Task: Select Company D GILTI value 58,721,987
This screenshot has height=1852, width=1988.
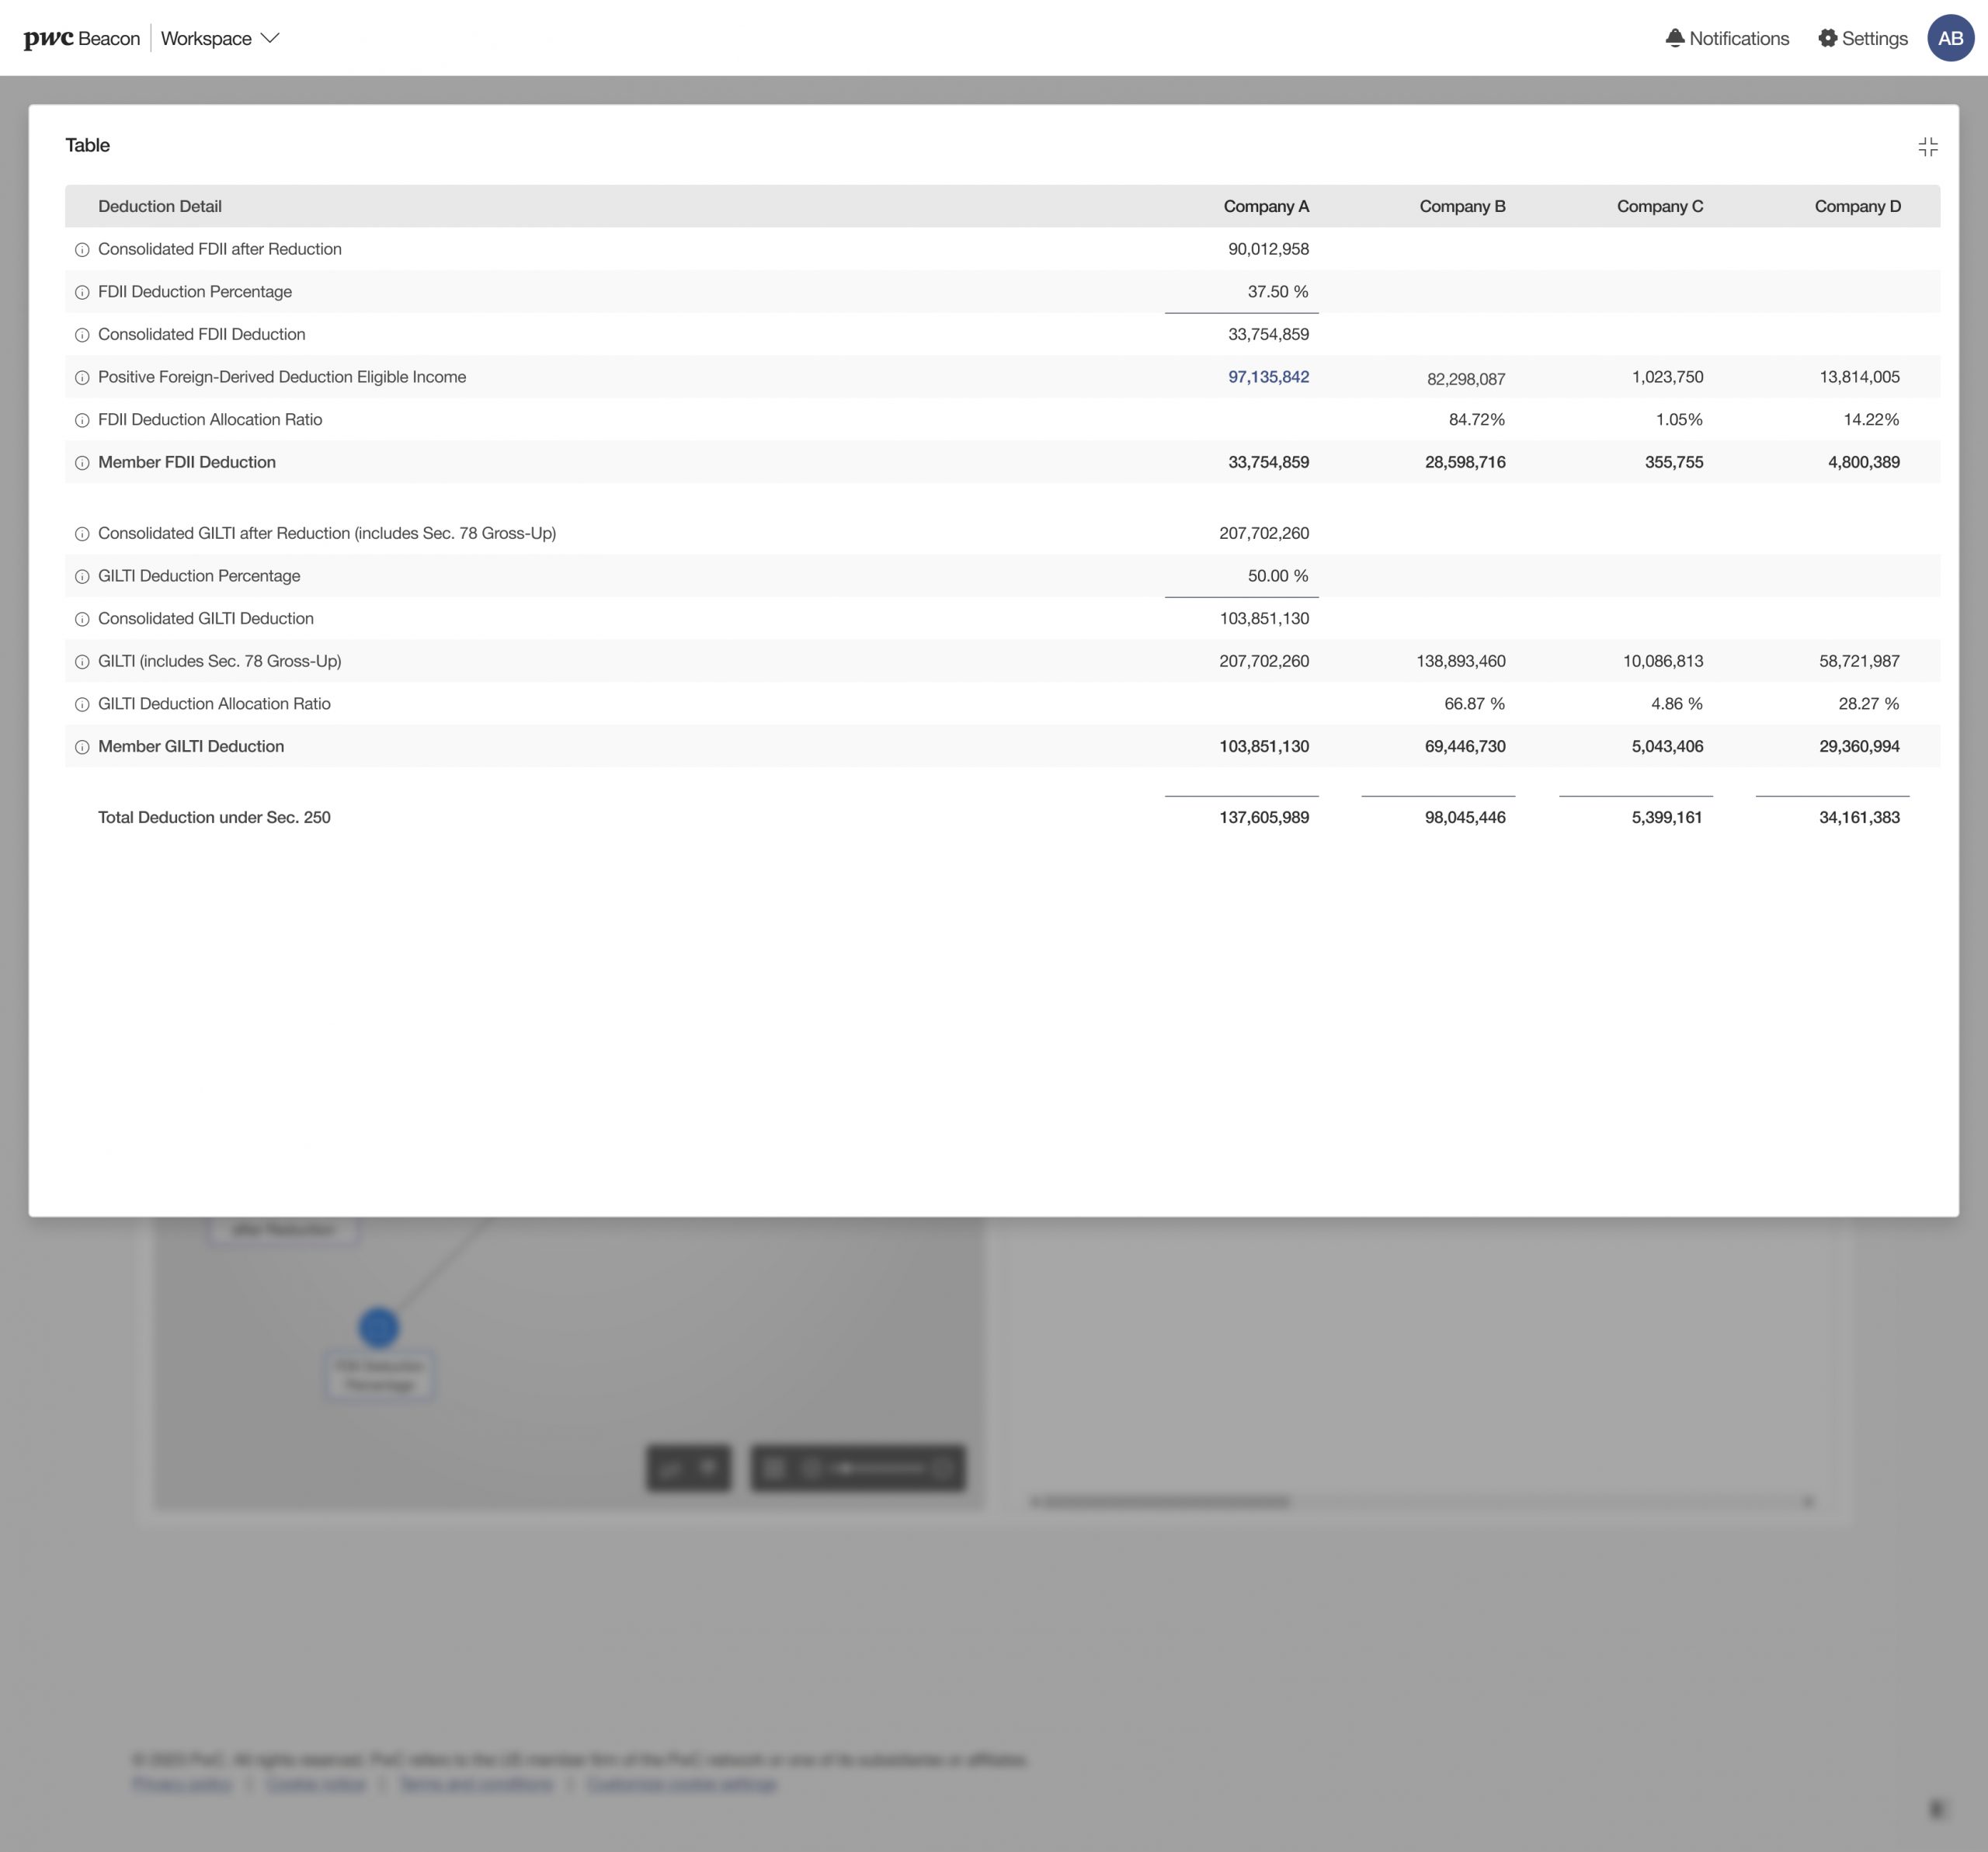Action: (x=1859, y=661)
